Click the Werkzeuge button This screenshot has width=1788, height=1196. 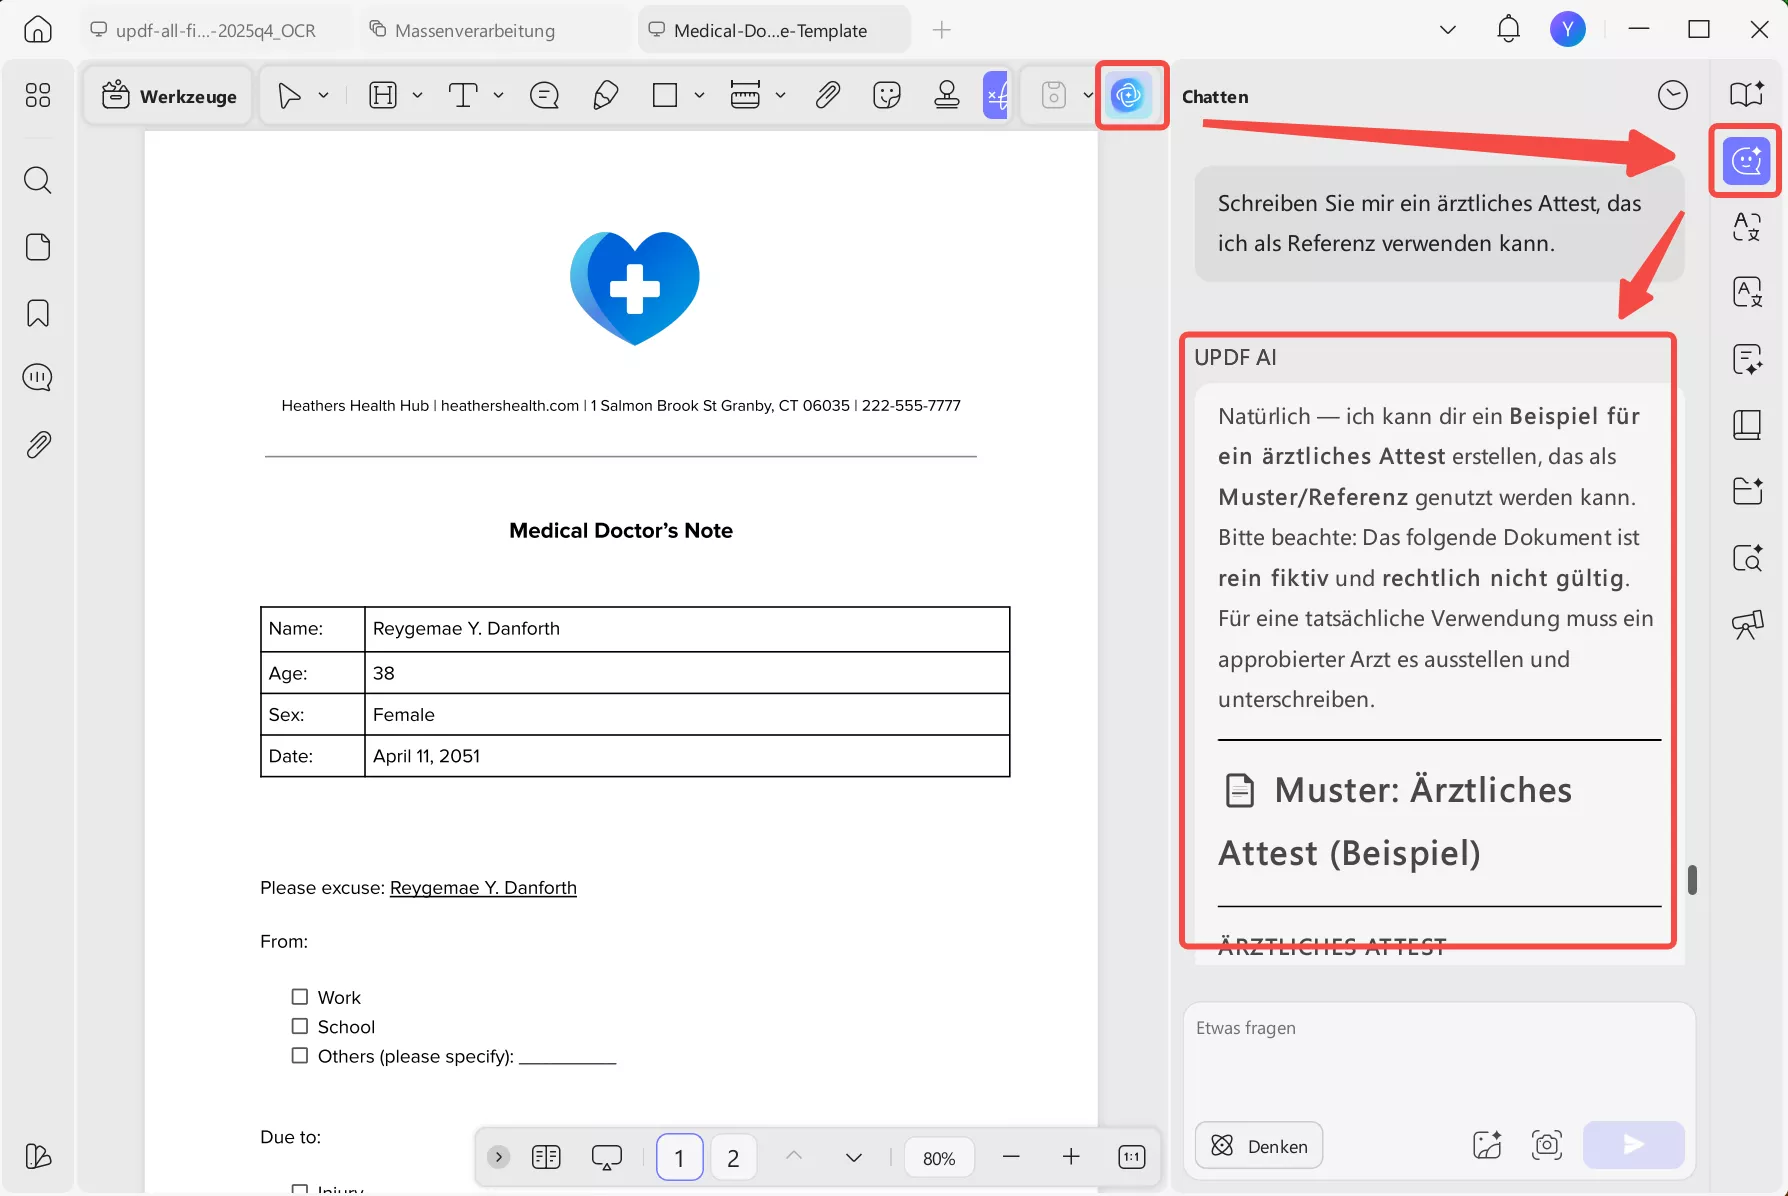168,95
